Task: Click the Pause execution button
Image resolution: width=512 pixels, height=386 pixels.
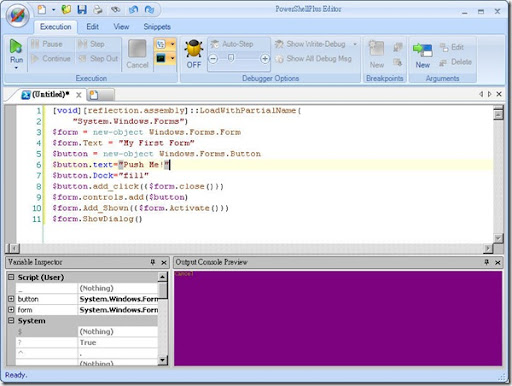Action: (x=47, y=44)
